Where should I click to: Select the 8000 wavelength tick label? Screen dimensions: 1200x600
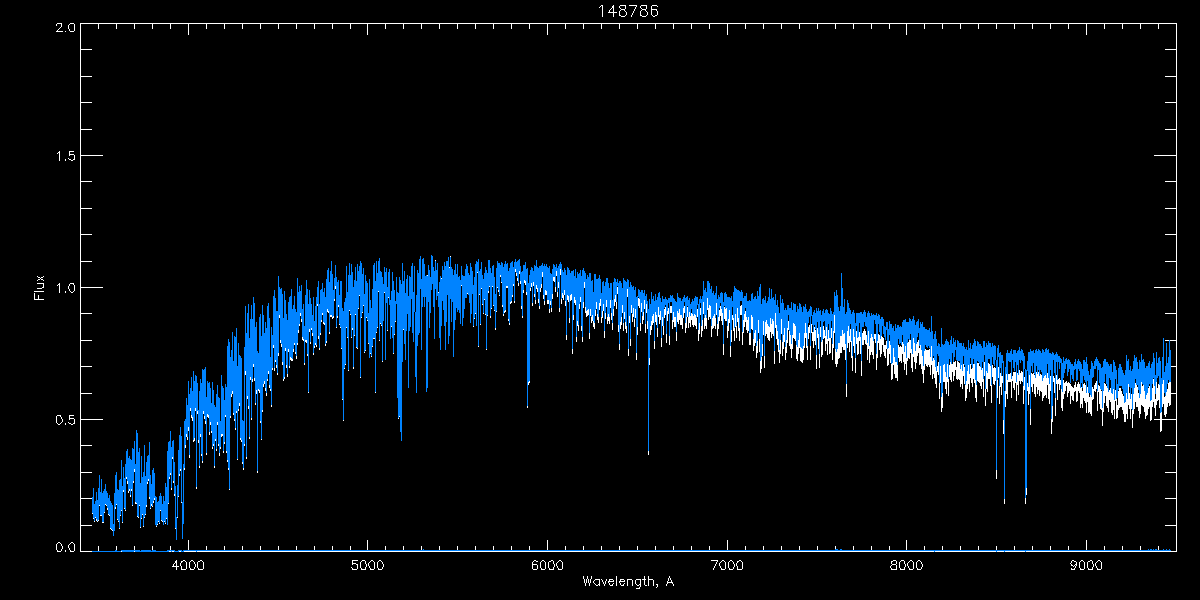(x=907, y=564)
